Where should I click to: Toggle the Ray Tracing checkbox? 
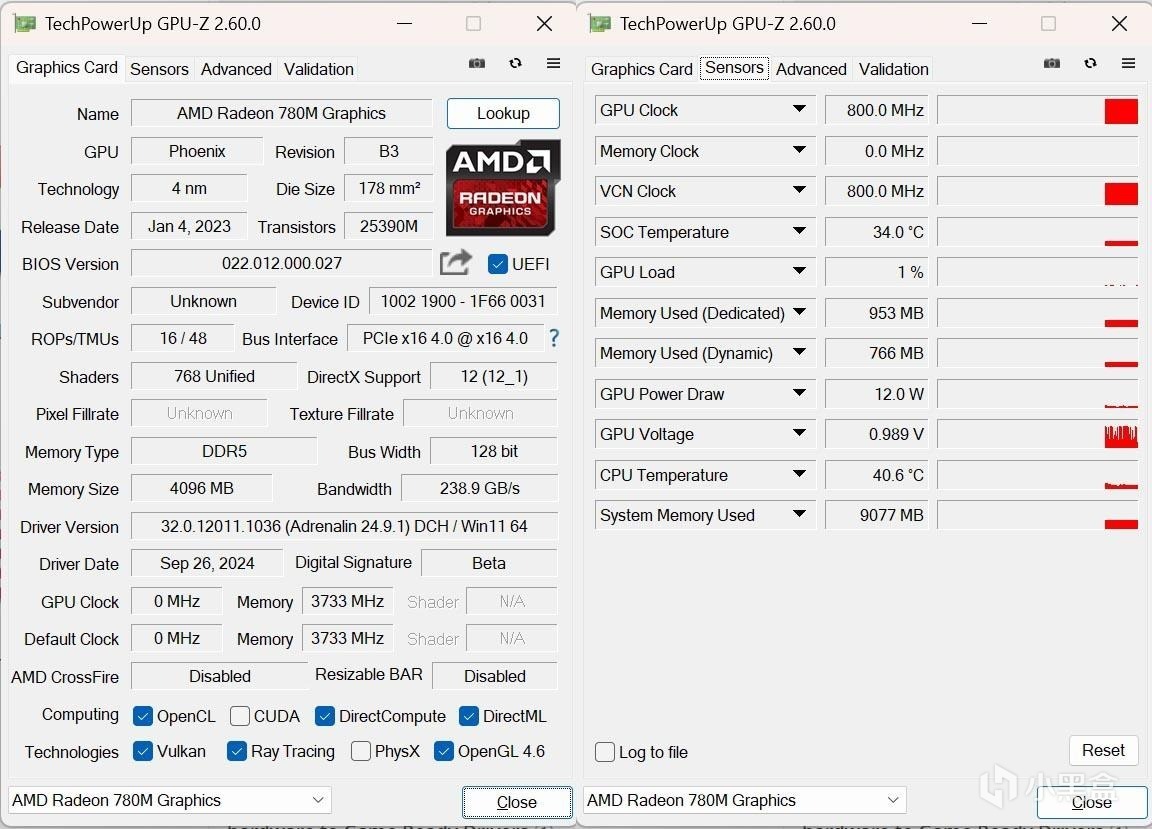(237, 751)
